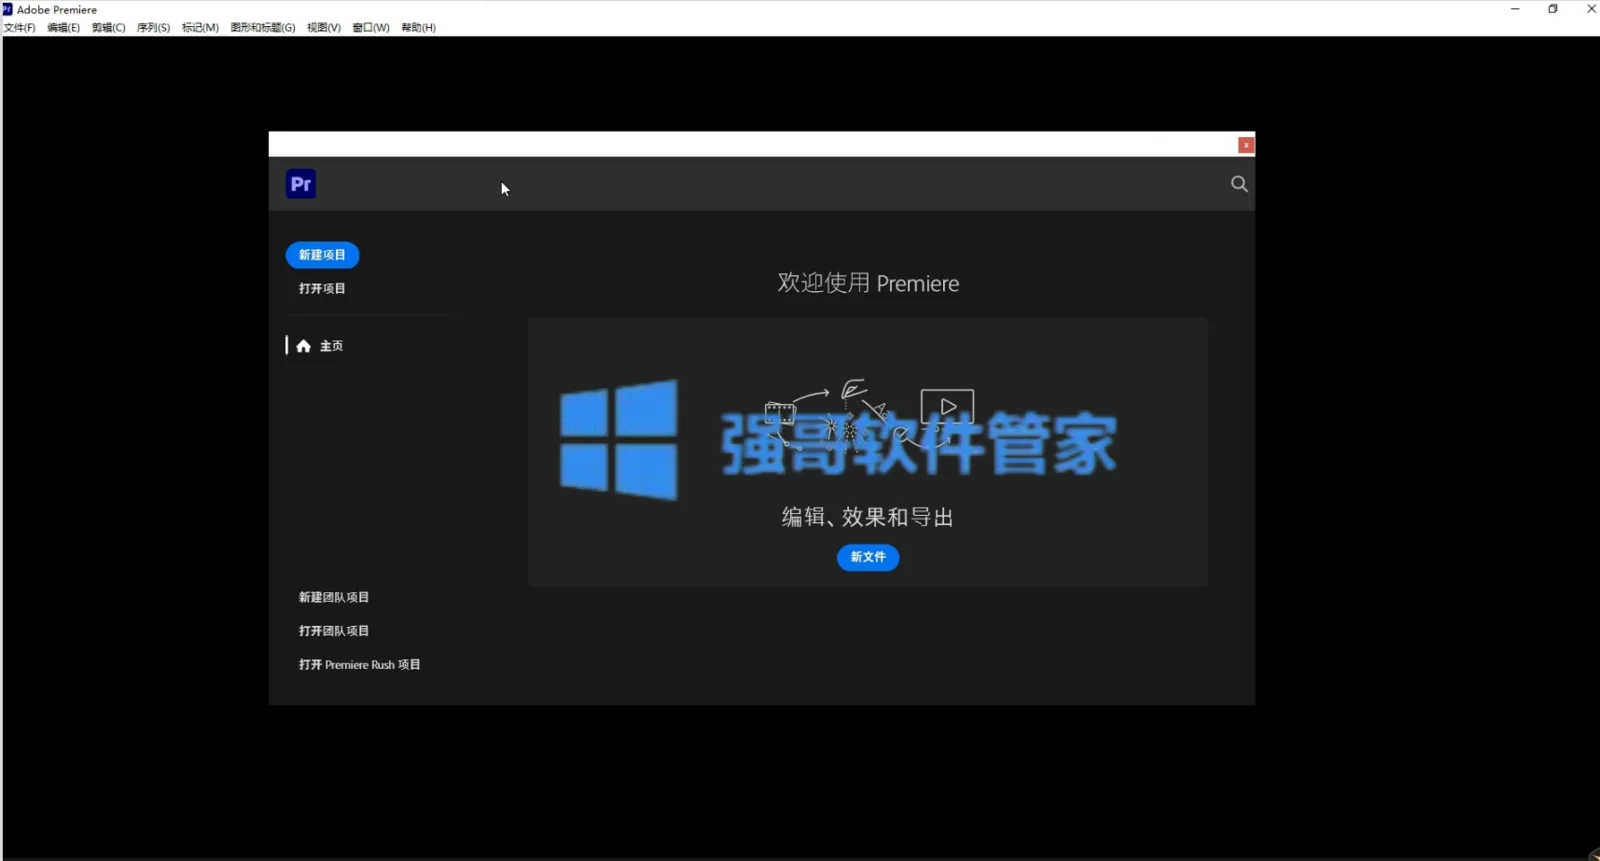Click the 欢迎使用 Premiere heading
The height and width of the screenshot is (861, 1600).
pyautogui.click(x=868, y=283)
